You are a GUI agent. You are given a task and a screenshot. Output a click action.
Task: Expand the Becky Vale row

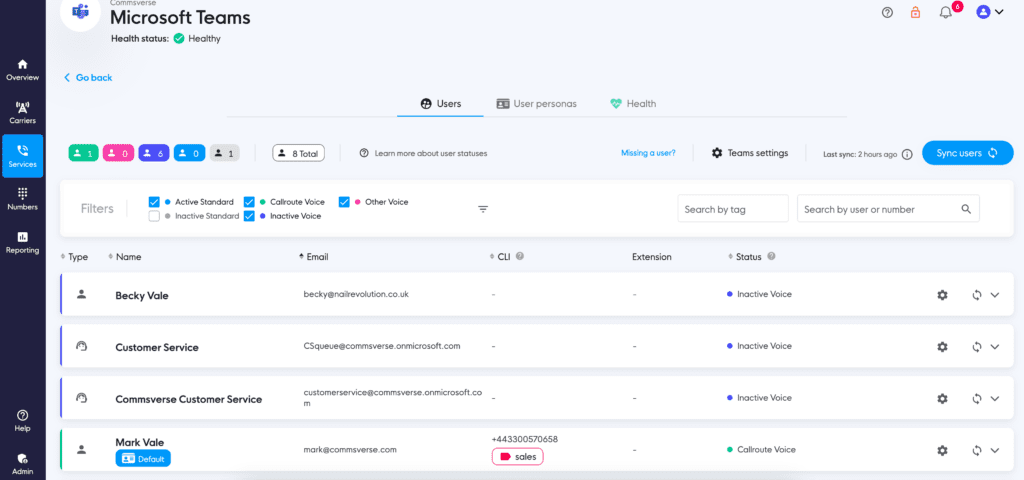pos(995,295)
